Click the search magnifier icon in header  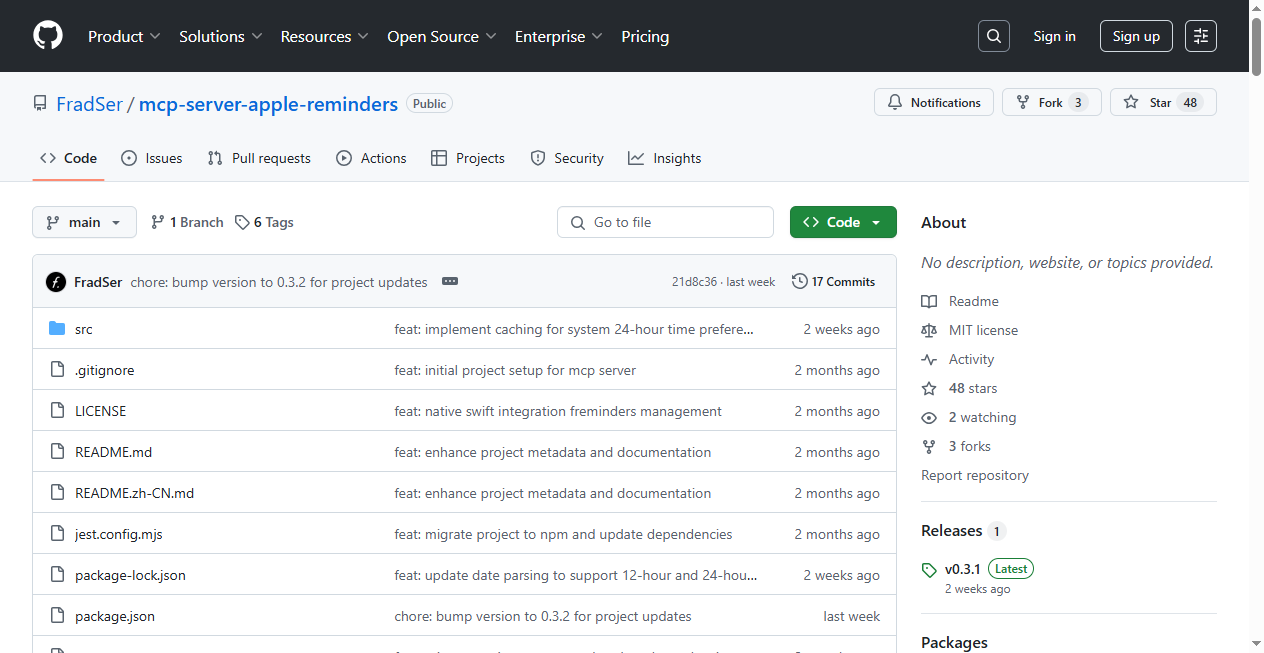tap(993, 36)
